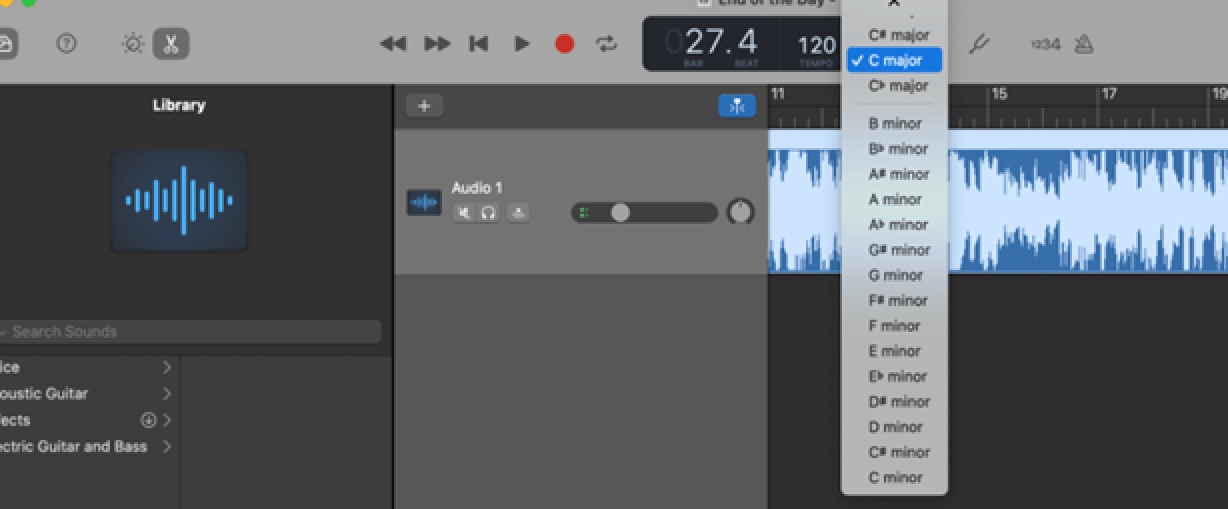The image size is (1228, 509).
Task: Click the blue Catch Playhead button
Action: pos(737,106)
